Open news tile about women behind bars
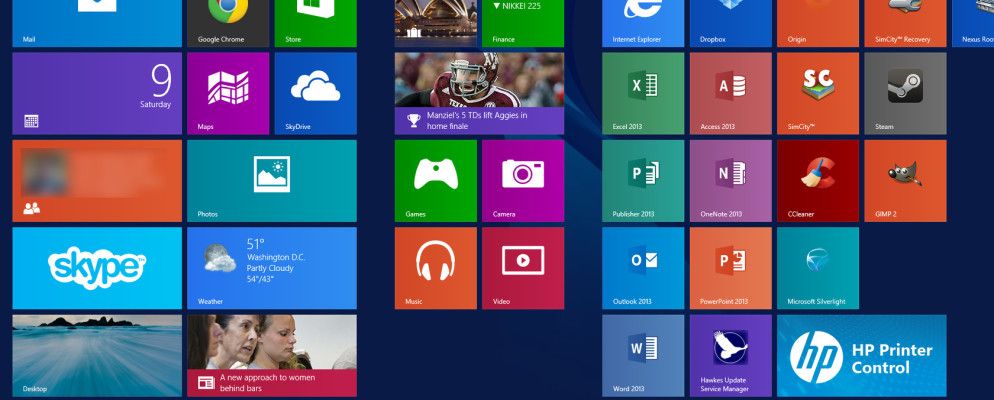Image resolution: width=994 pixels, height=400 pixels. (x=272, y=356)
